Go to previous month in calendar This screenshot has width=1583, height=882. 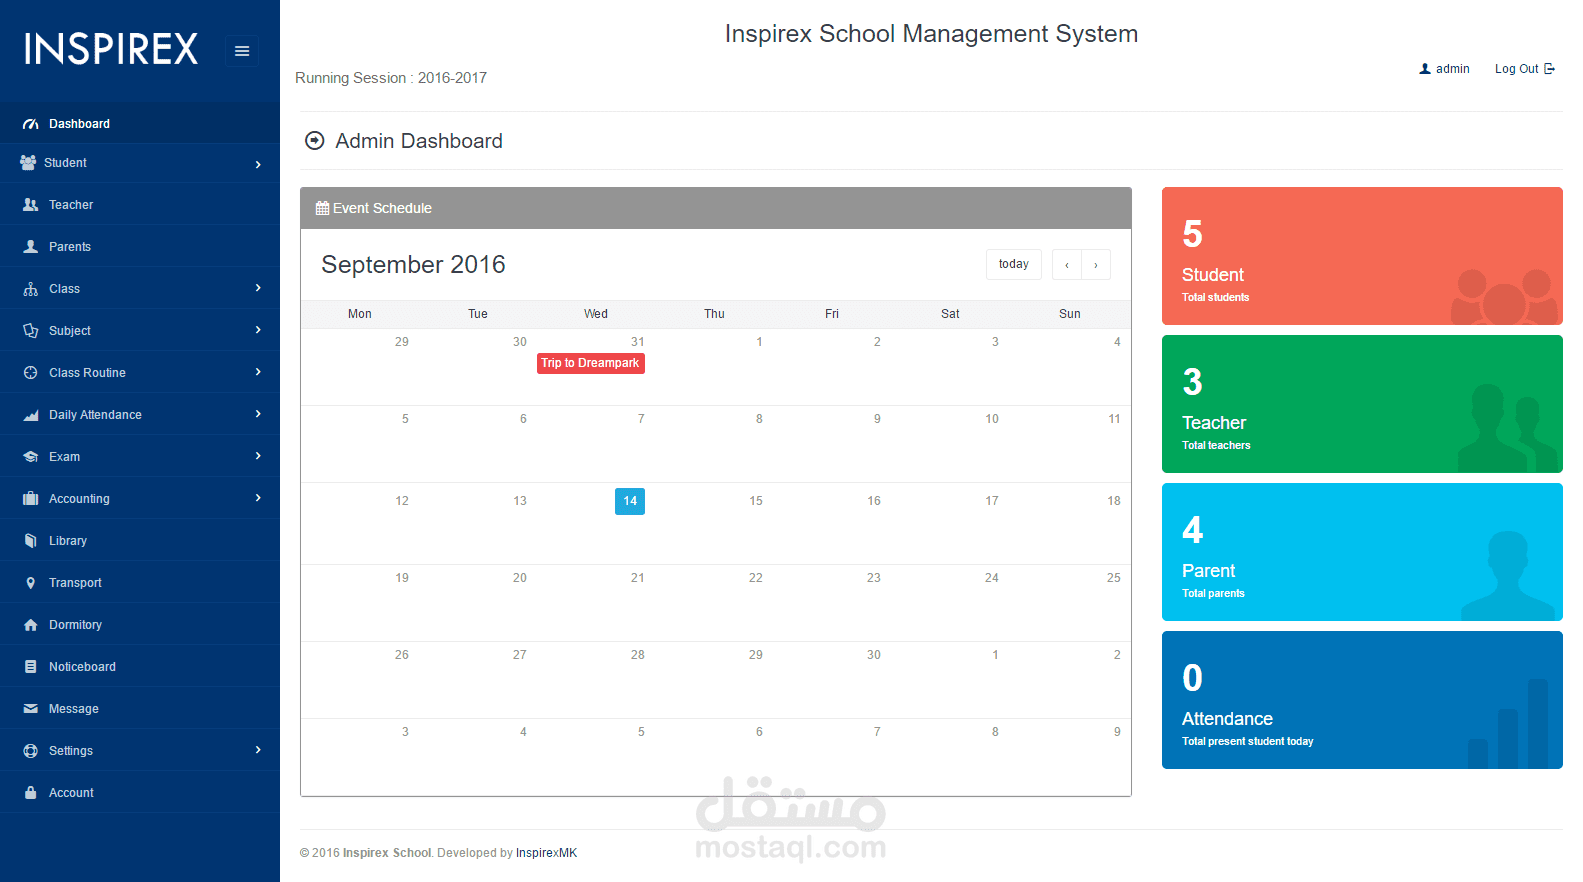(1067, 264)
